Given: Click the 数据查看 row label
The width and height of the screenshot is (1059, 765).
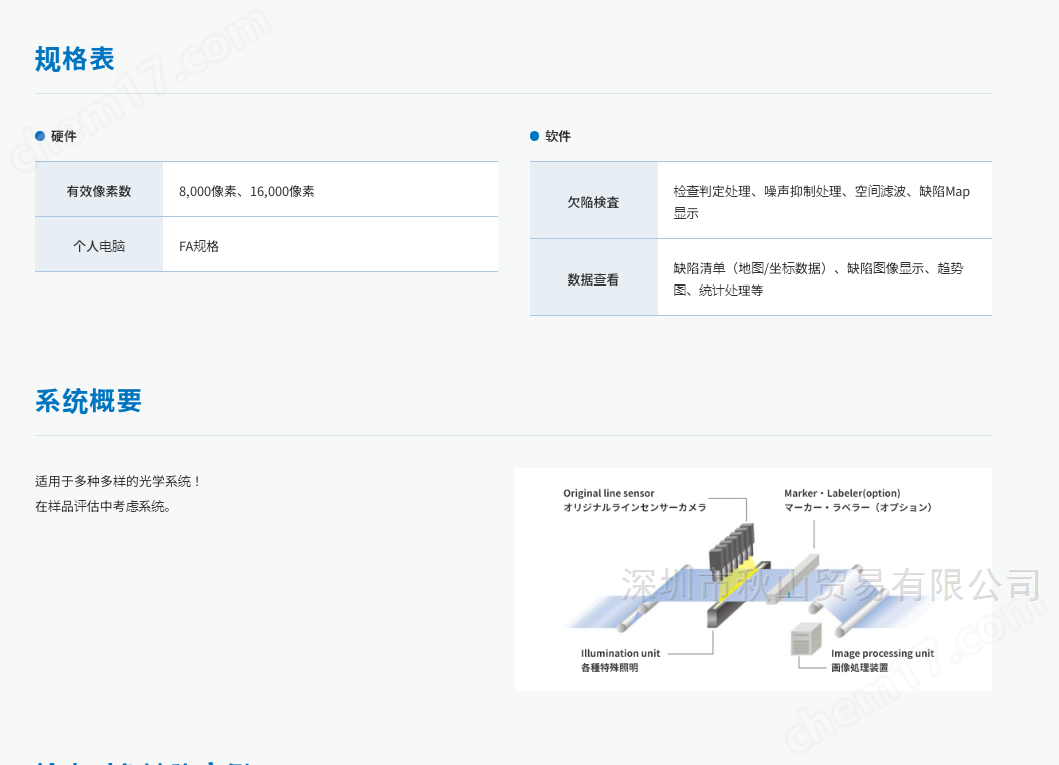Looking at the screenshot, I should [x=594, y=280].
